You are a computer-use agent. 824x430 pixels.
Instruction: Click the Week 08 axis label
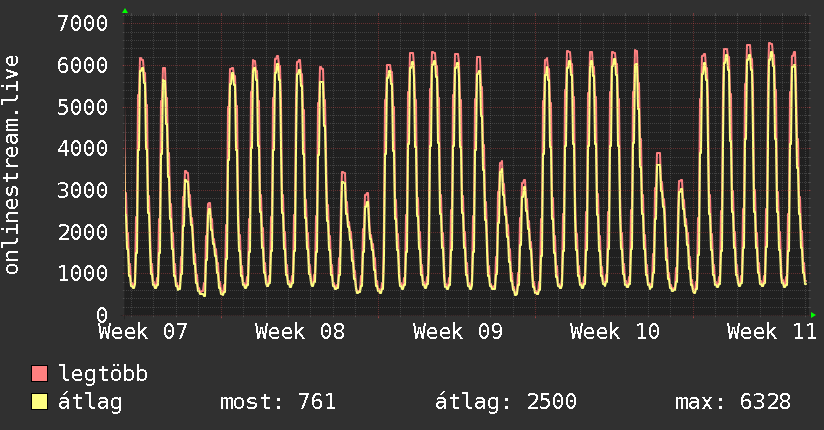click(x=300, y=332)
